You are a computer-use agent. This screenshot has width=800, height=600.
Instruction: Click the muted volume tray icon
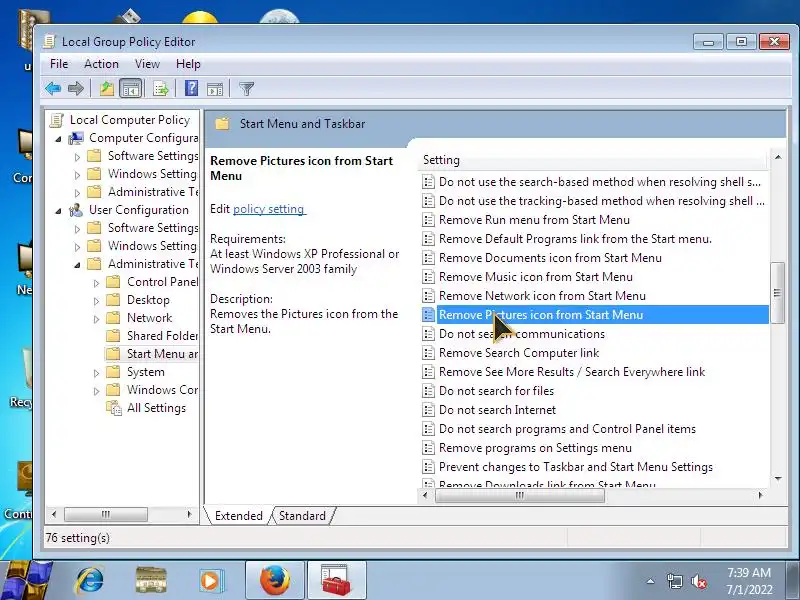(x=699, y=581)
